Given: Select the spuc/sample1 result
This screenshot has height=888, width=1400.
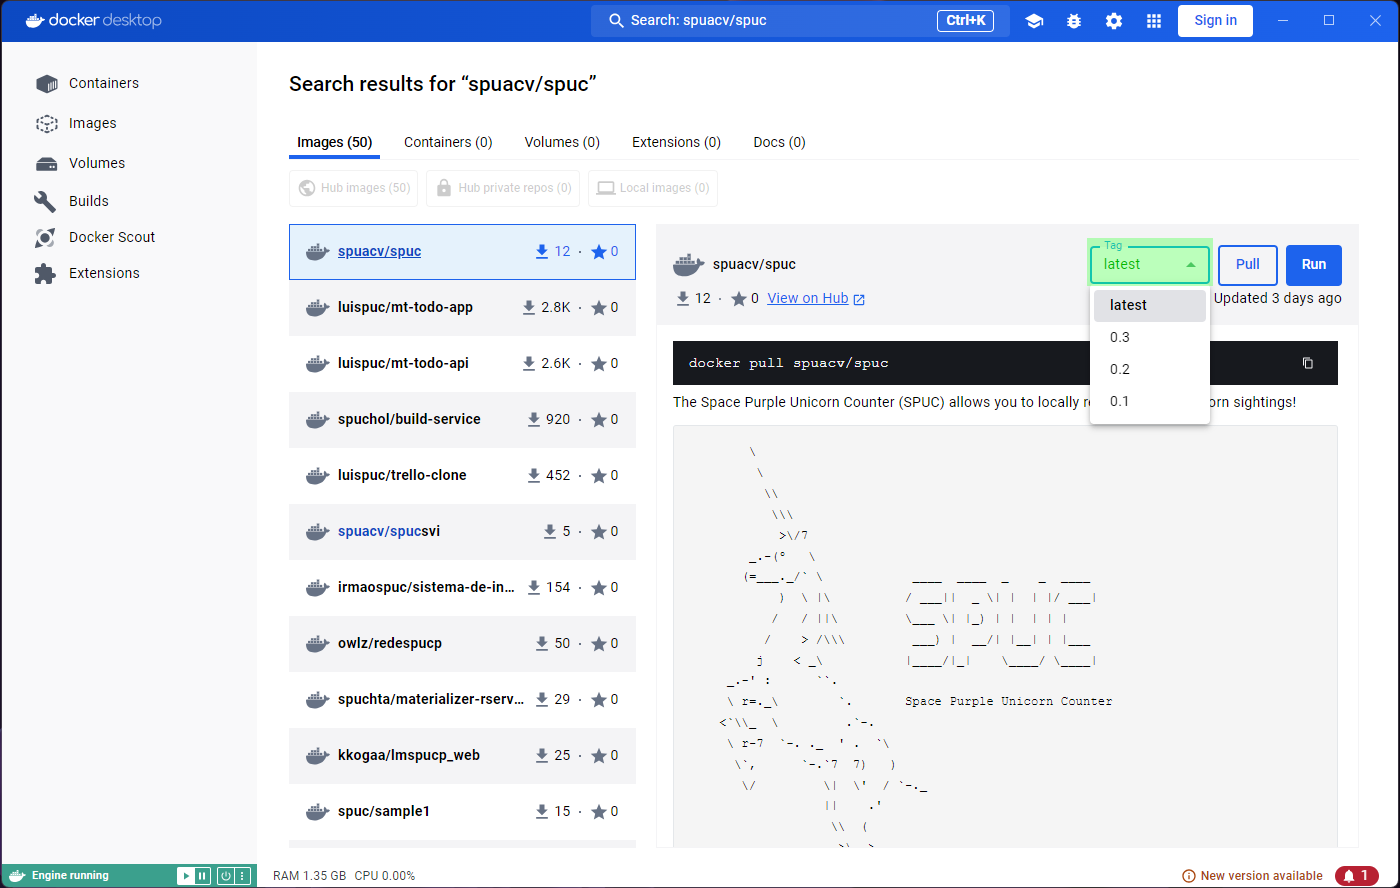Looking at the screenshot, I should [x=462, y=811].
